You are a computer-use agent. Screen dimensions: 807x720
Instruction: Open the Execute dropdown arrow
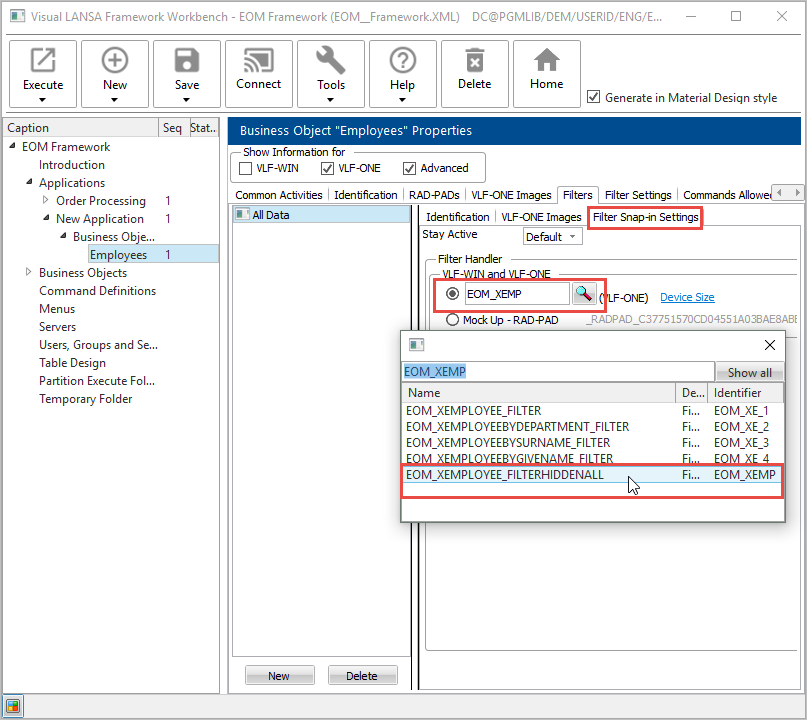(x=43, y=100)
